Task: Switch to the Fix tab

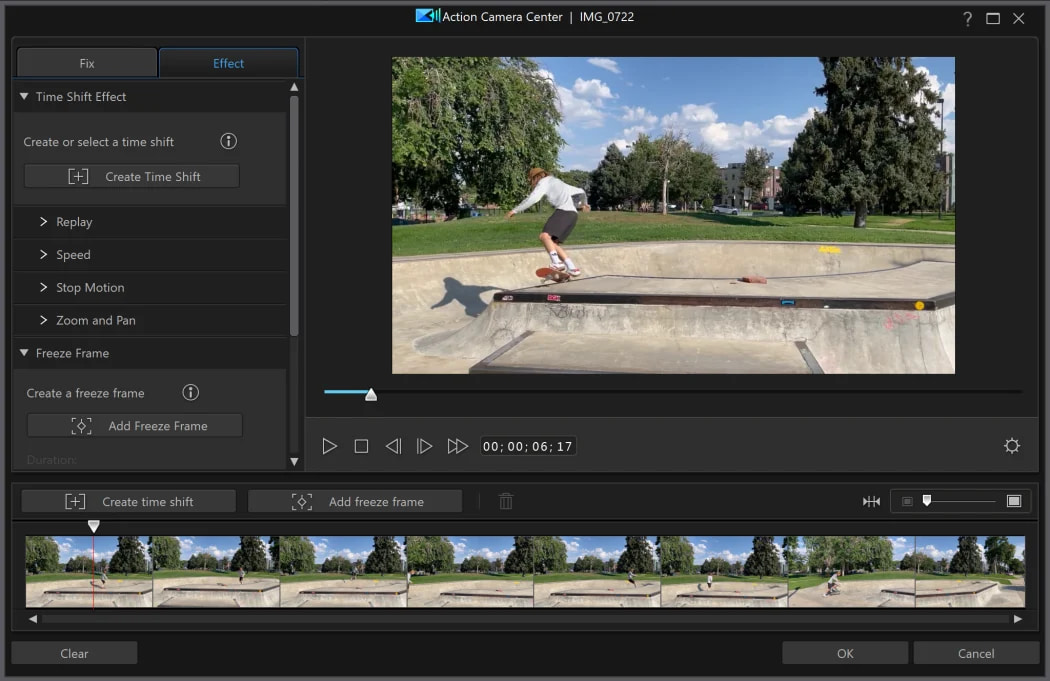Action: [x=87, y=63]
